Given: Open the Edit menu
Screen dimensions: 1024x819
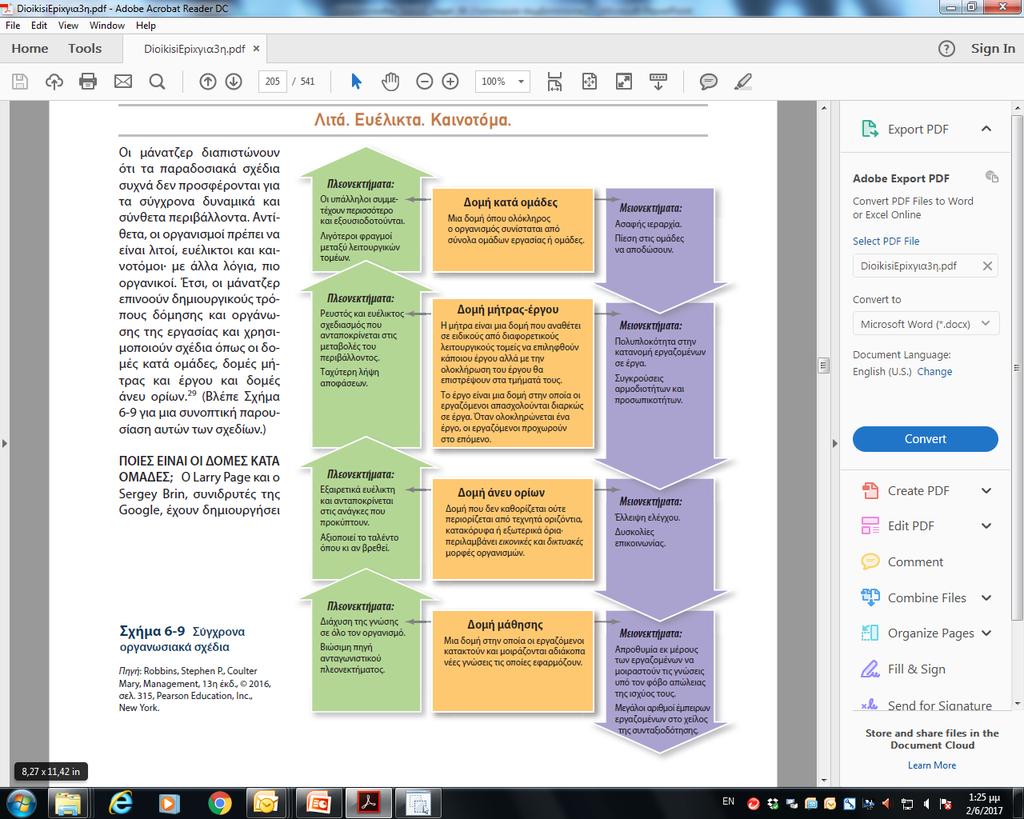Looking at the screenshot, I should click(39, 25).
